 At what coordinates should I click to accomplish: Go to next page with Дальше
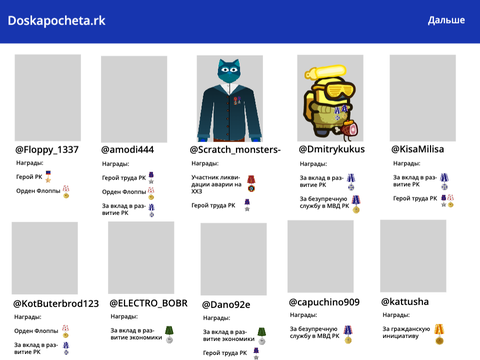pyautogui.click(x=446, y=20)
